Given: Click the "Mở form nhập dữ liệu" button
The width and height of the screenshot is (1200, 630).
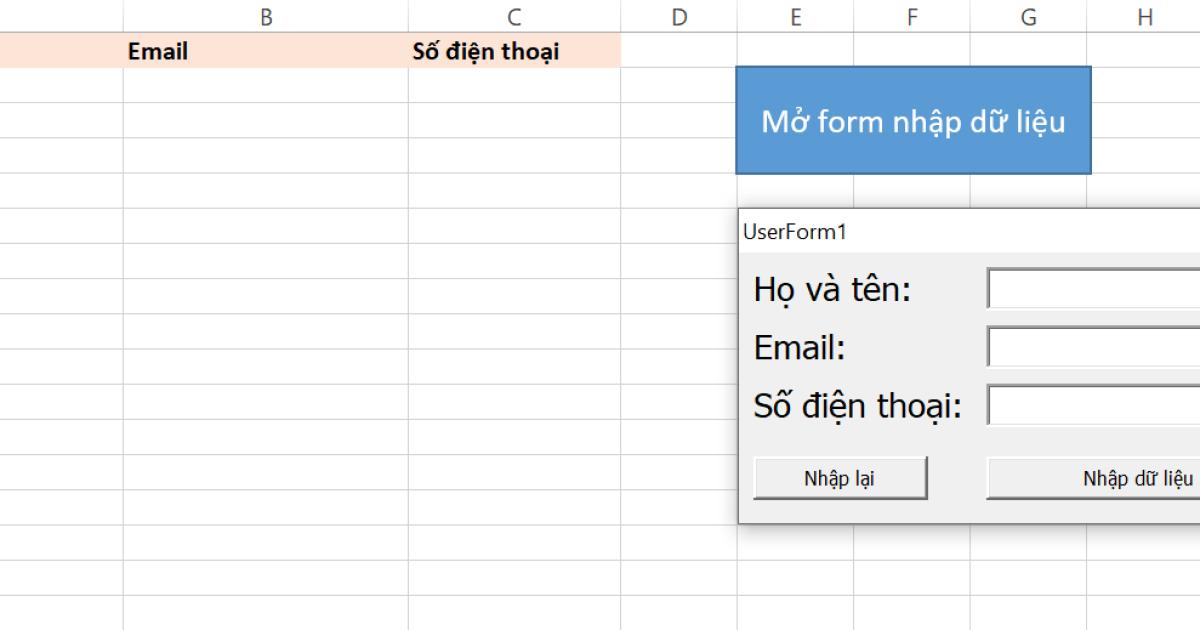Looking at the screenshot, I should coord(913,120).
